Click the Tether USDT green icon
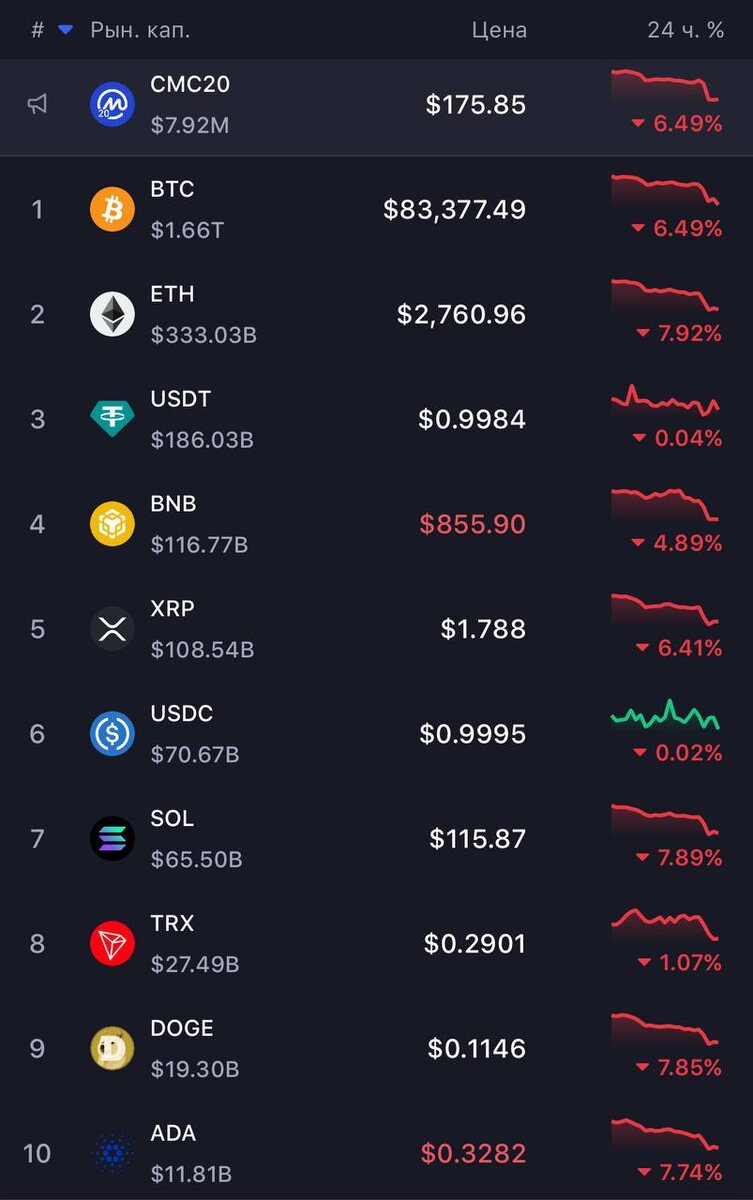Image resolution: width=753 pixels, height=1200 pixels. click(112, 419)
